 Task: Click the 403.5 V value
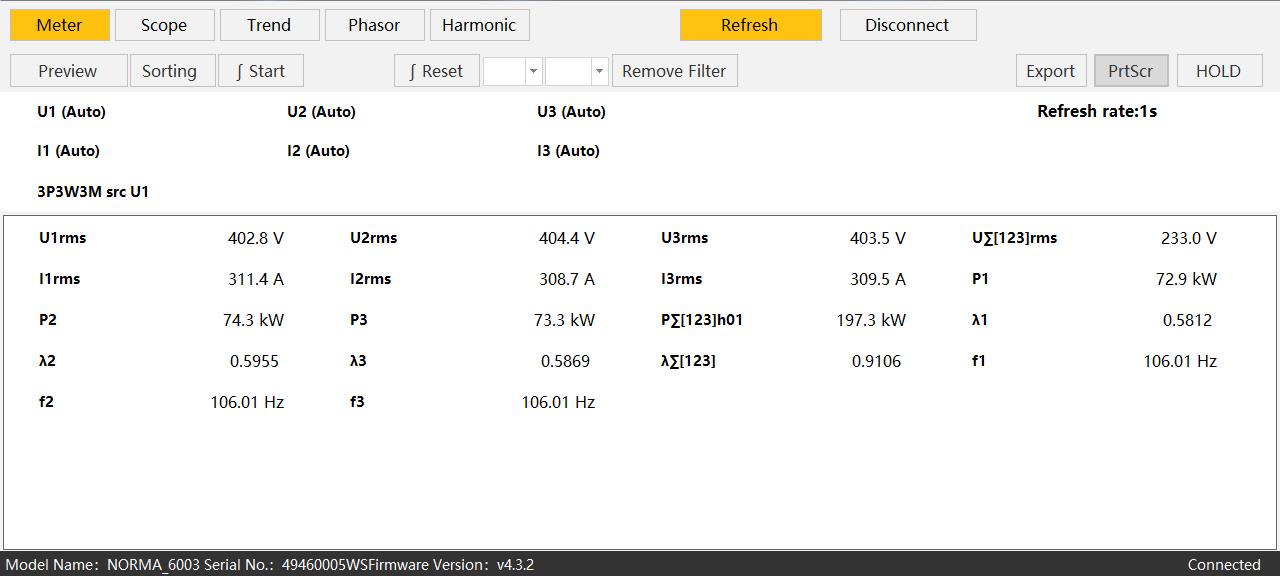[x=878, y=238]
